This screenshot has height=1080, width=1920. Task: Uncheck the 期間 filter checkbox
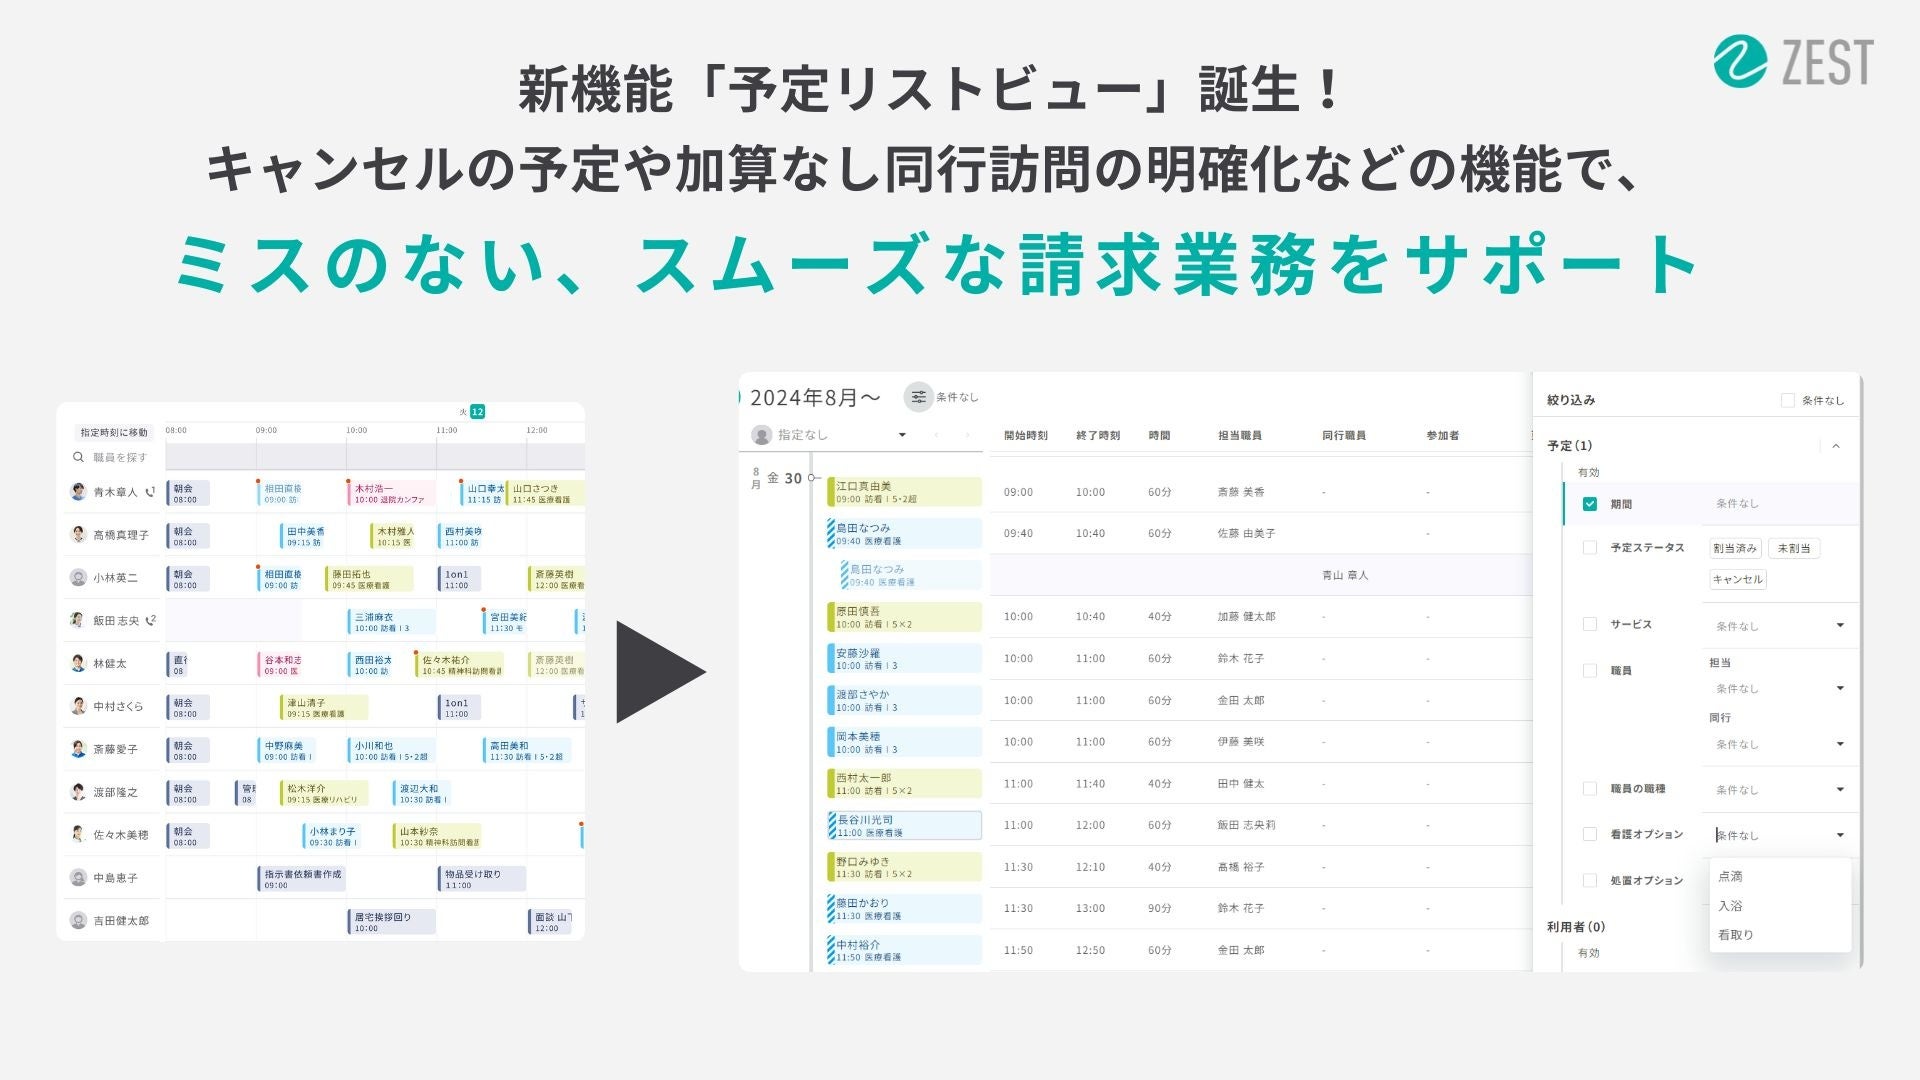pyautogui.click(x=1590, y=504)
